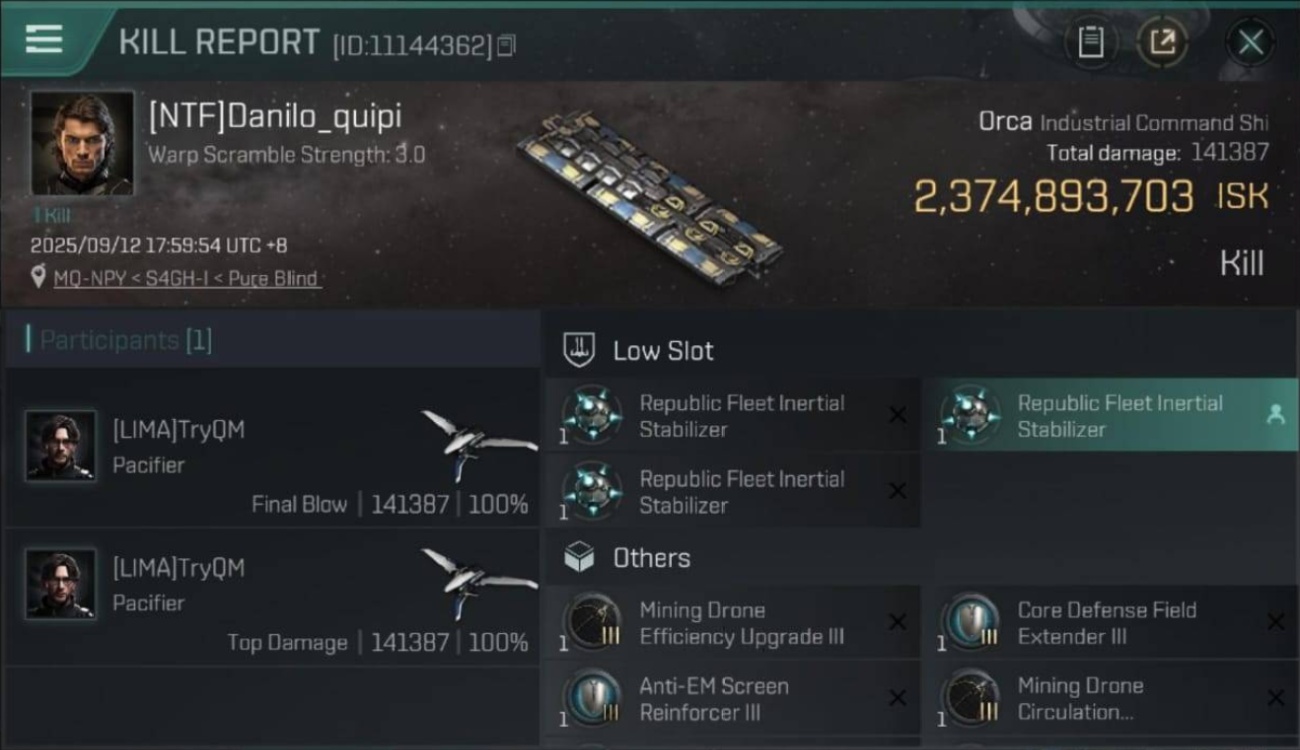Open the Top Damage TryQM portrait

[x=61, y=584]
